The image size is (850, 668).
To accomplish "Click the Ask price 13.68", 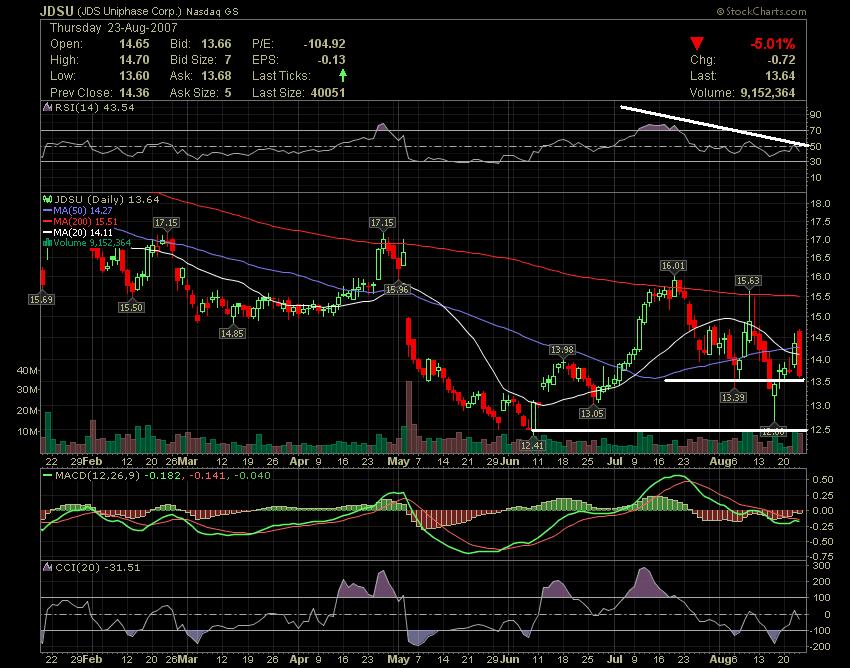I will click(x=216, y=76).
